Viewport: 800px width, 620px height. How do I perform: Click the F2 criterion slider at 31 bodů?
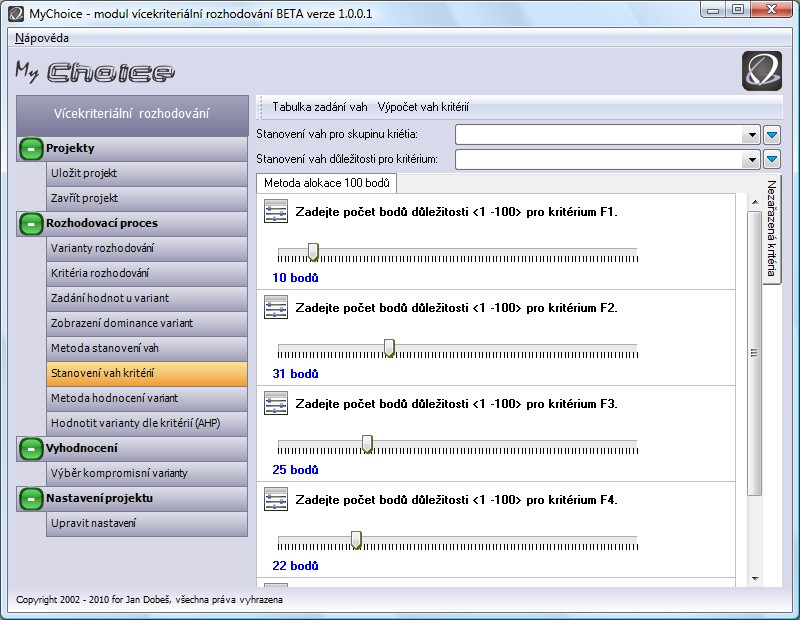pos(389,348)
